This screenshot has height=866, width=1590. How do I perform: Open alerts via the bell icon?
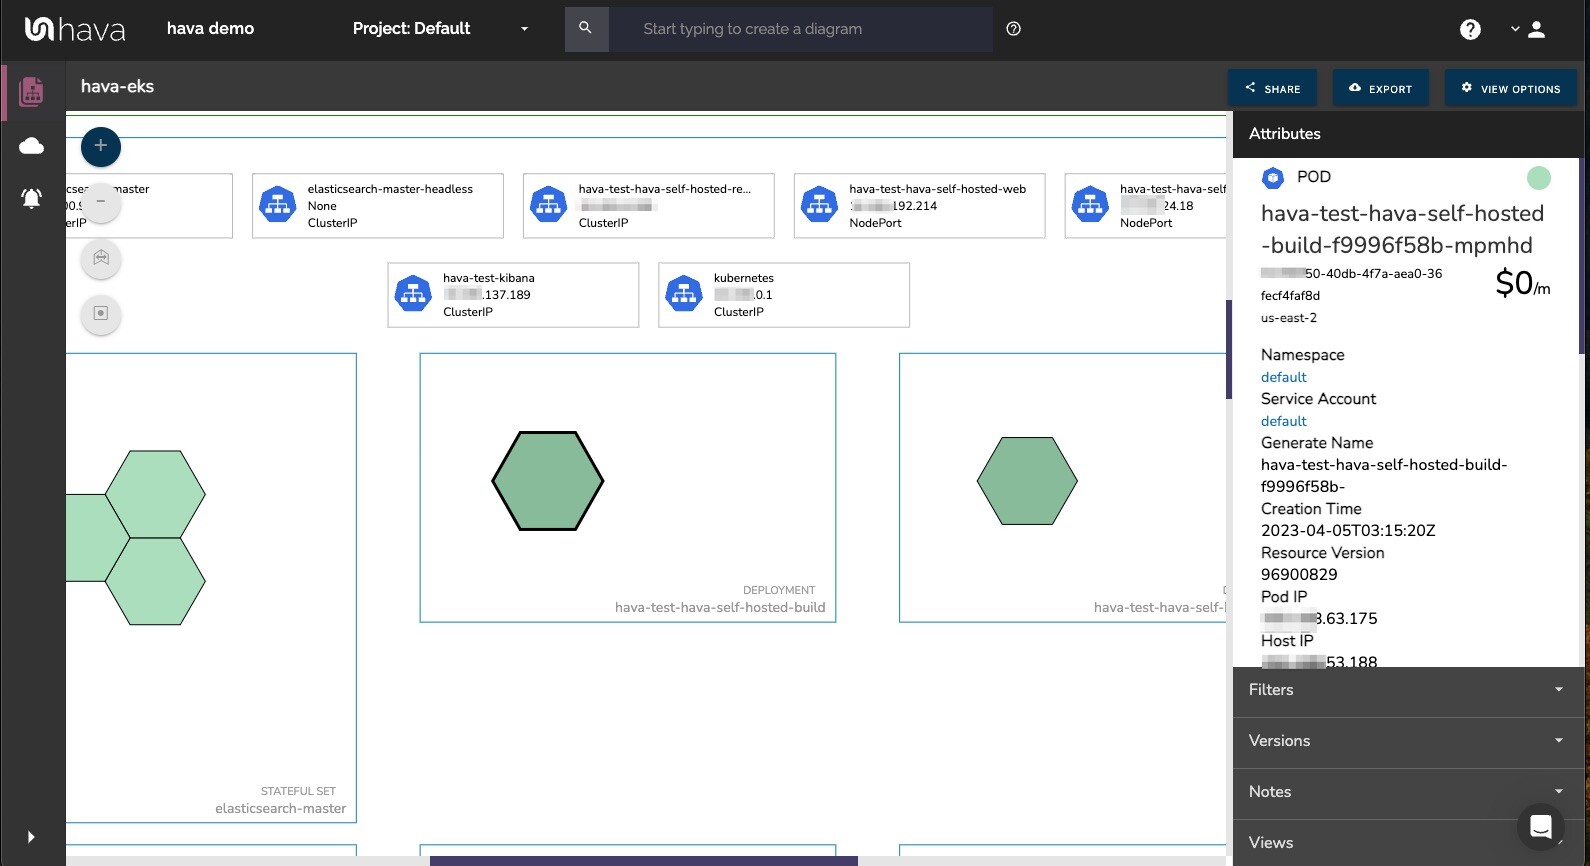(x=31, y=198)
